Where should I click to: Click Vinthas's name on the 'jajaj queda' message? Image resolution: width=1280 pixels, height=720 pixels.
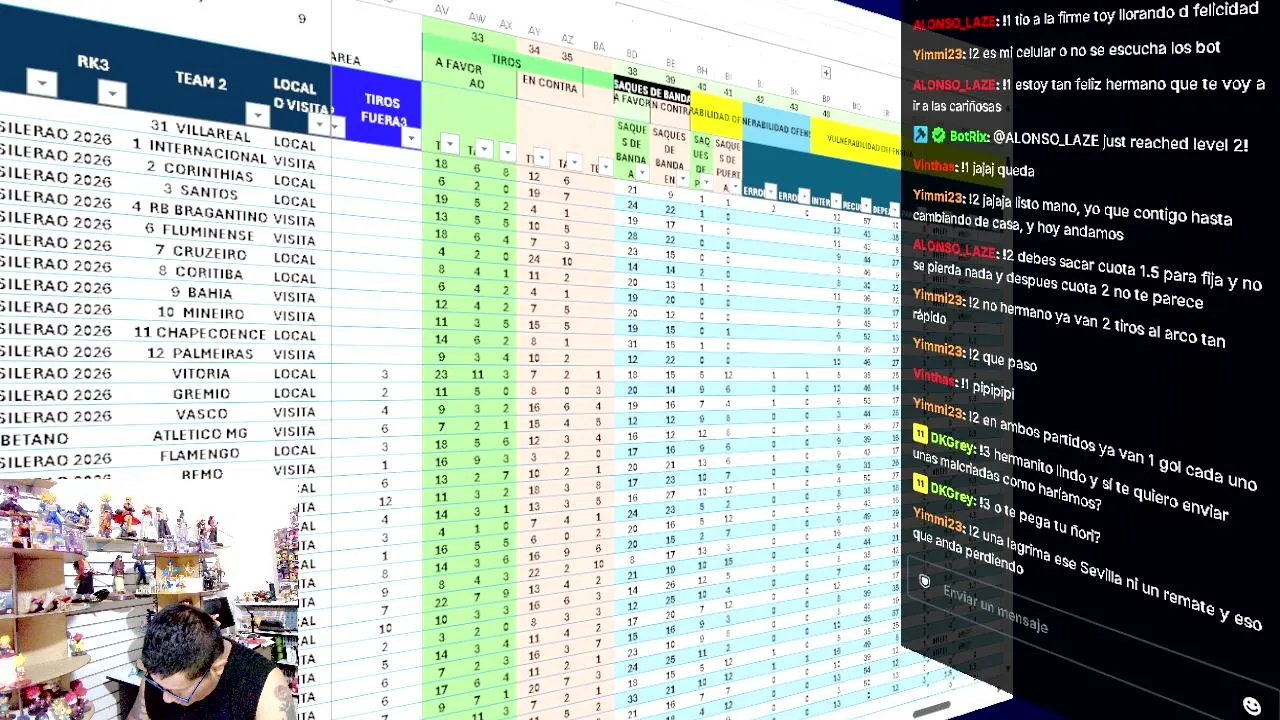pyautogui.click(x=934, y=167)
